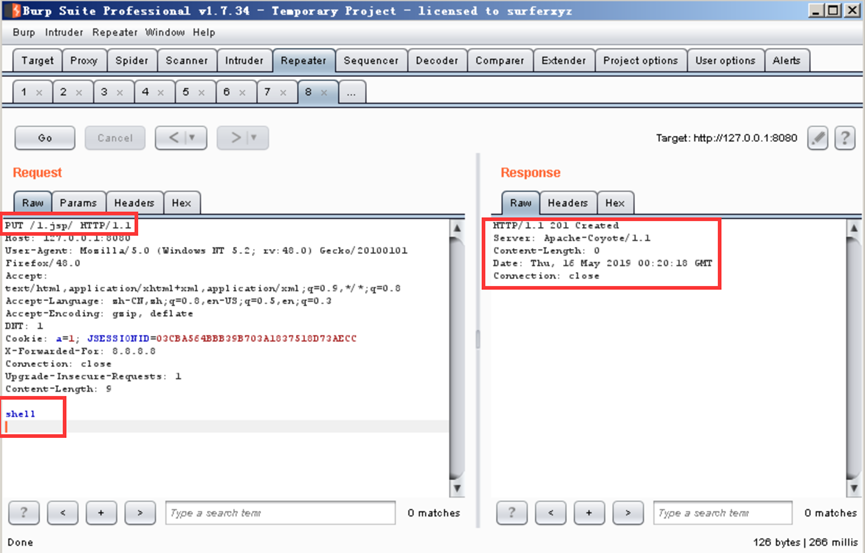The image size is (865, 553).
Task: Close Repeater tab 8
Action: [x=324, y=93]
